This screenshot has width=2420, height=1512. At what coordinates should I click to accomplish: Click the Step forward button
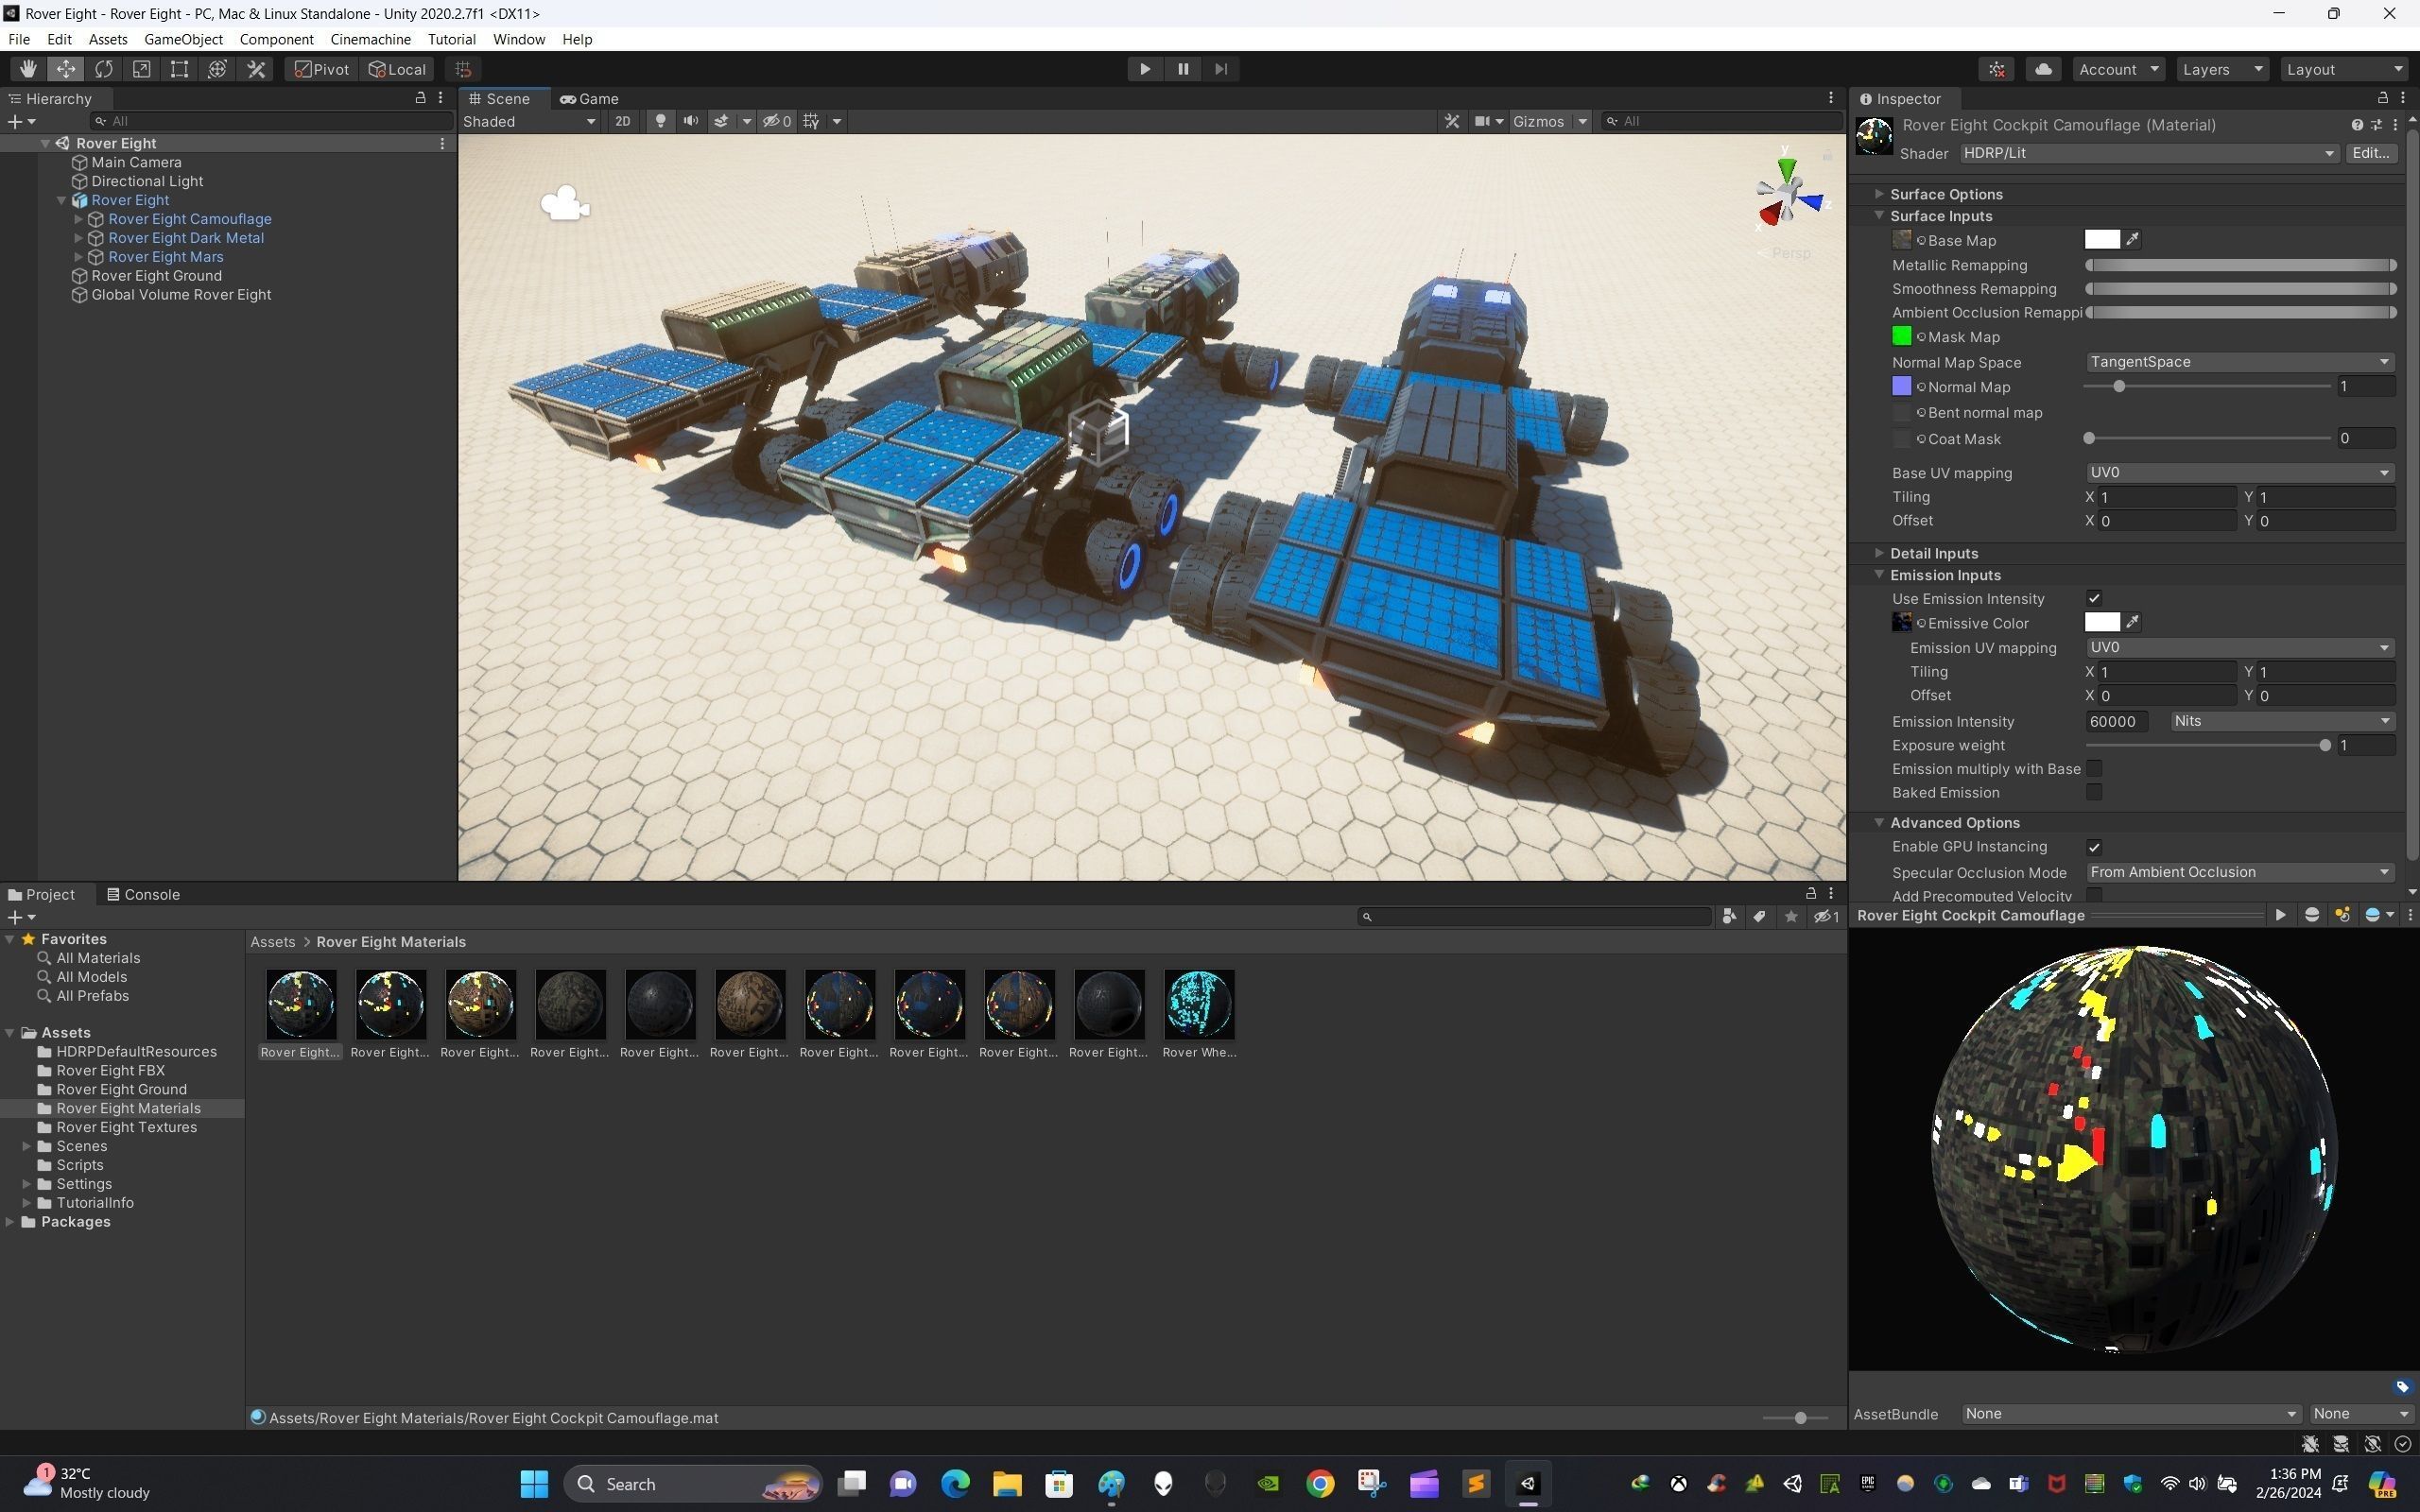click(x=1221, y=69)
